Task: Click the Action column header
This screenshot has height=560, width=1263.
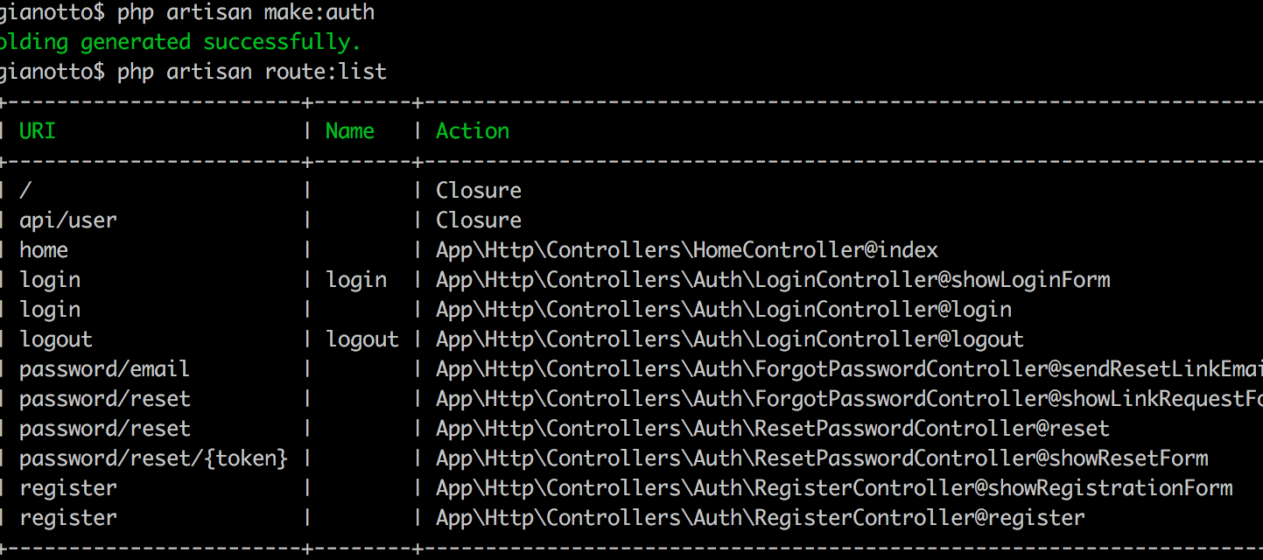Action: [472, 131]
